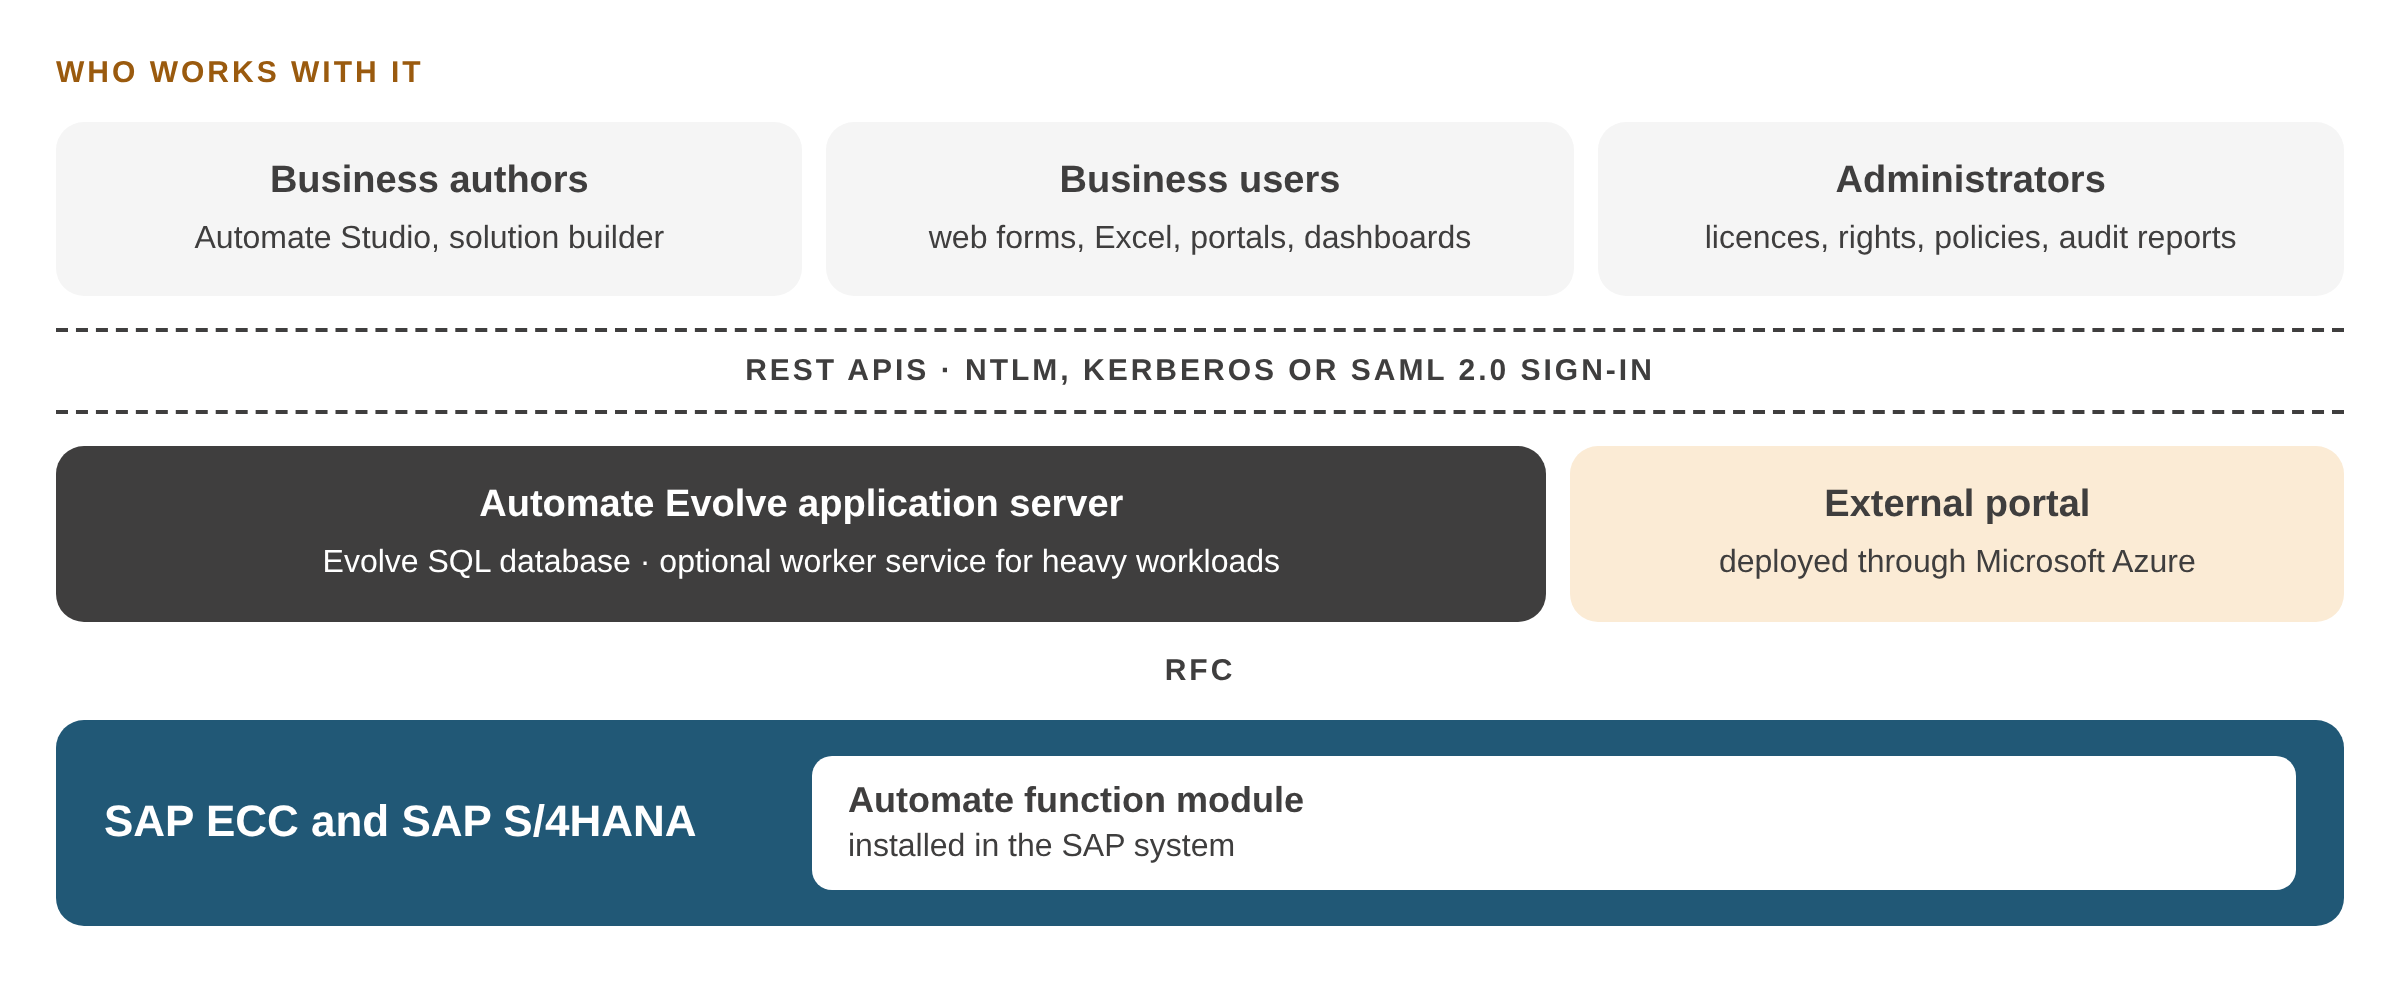Screen dimensions: 2400x982
Task: Click the Evolve SQL database description line
Action: [801, 562]
